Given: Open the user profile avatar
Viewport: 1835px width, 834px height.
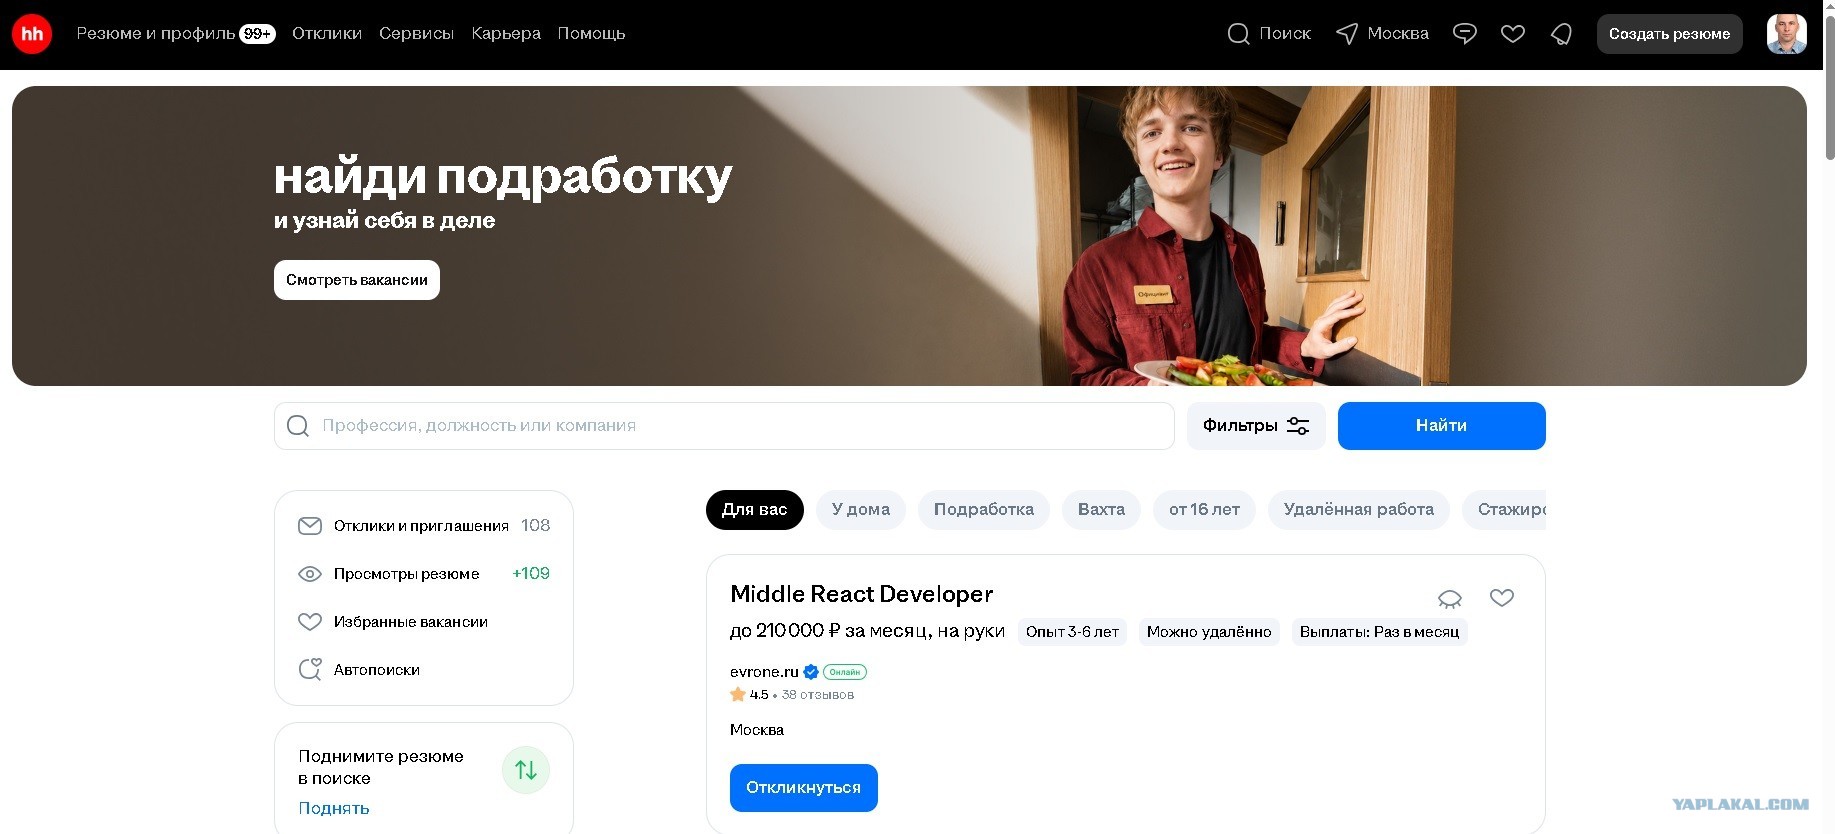Looking at the screenshot, I should (x=1786, y=34).
